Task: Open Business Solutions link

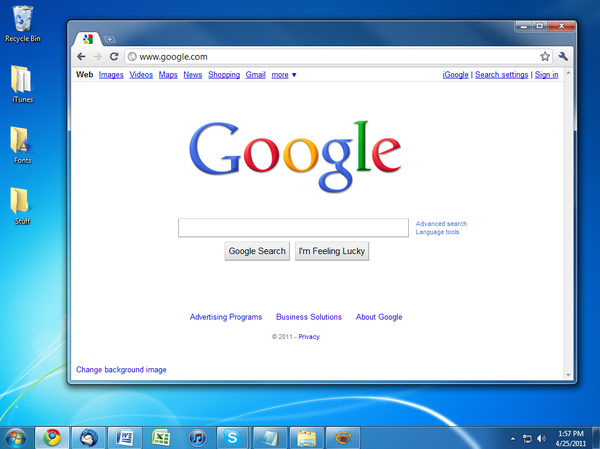Action: tap(309, 317)
